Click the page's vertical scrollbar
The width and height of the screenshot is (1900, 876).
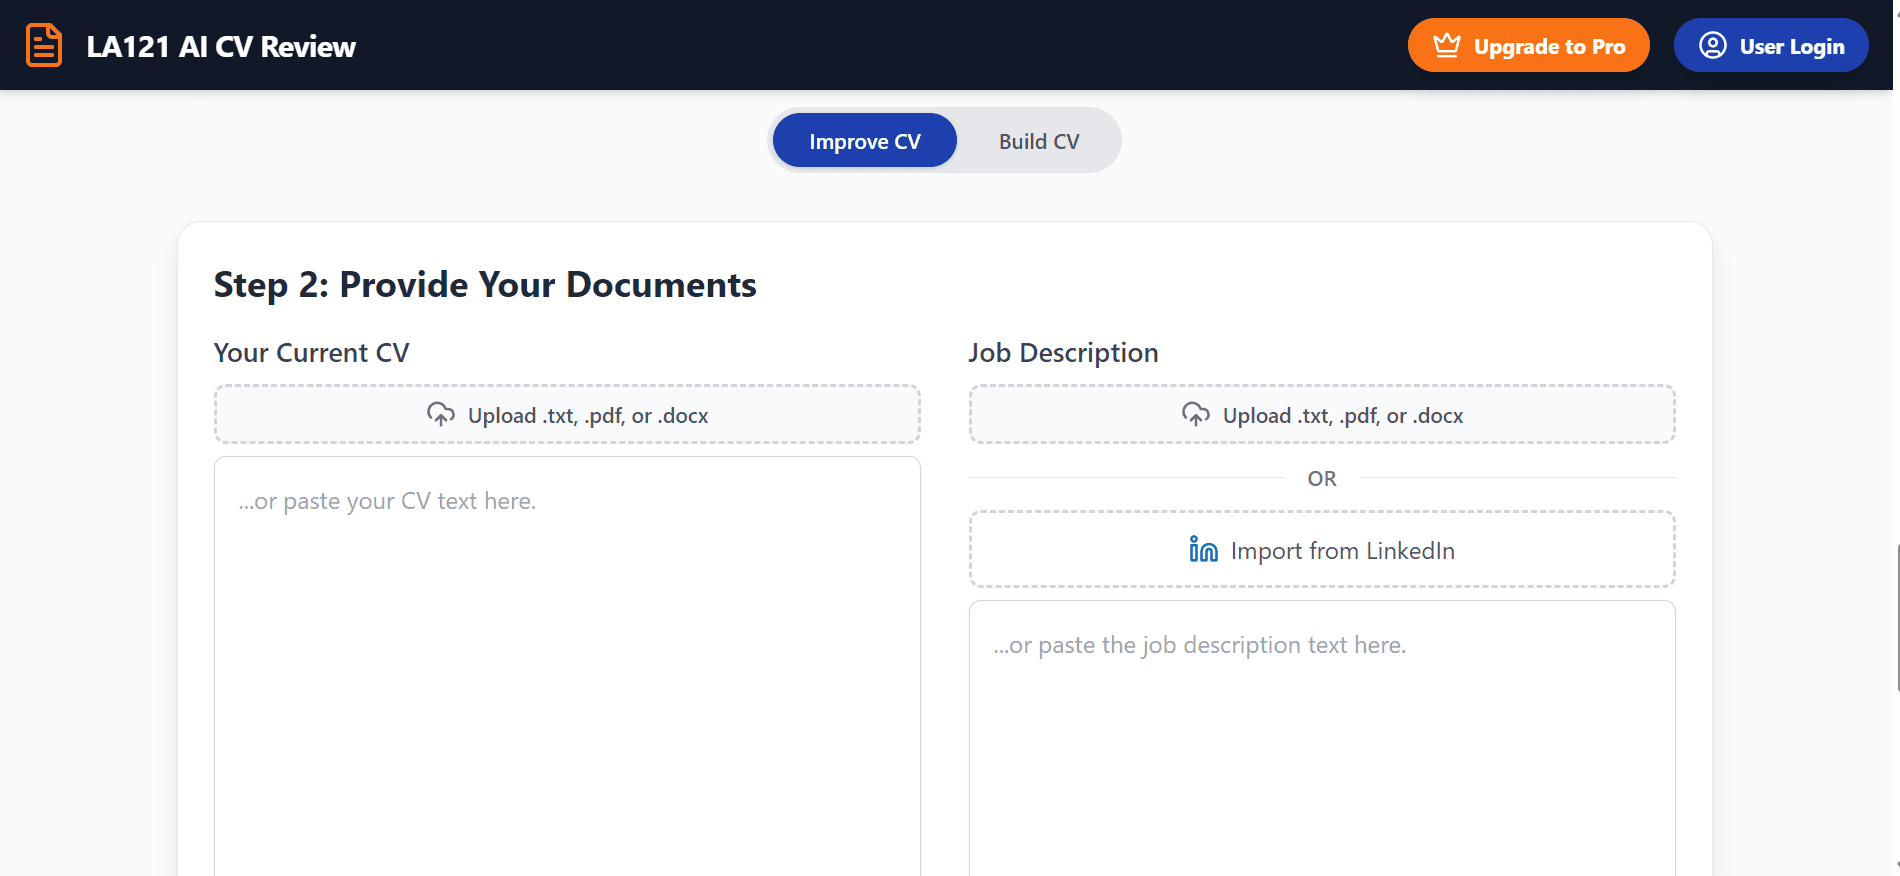[x=1896, y=618]
